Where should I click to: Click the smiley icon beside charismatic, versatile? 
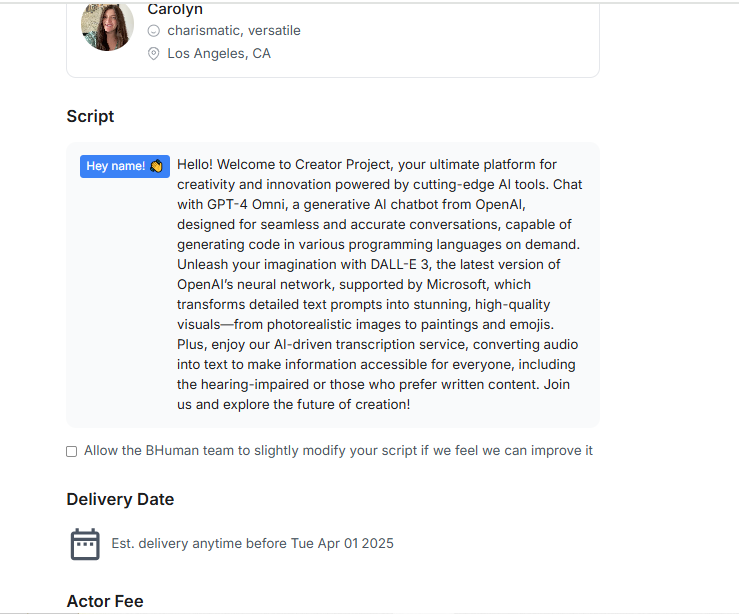[x=154, y=31]
